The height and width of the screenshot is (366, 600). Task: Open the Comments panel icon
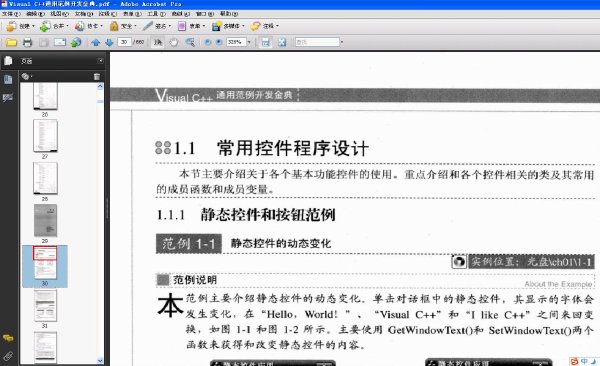click(8, 338)
